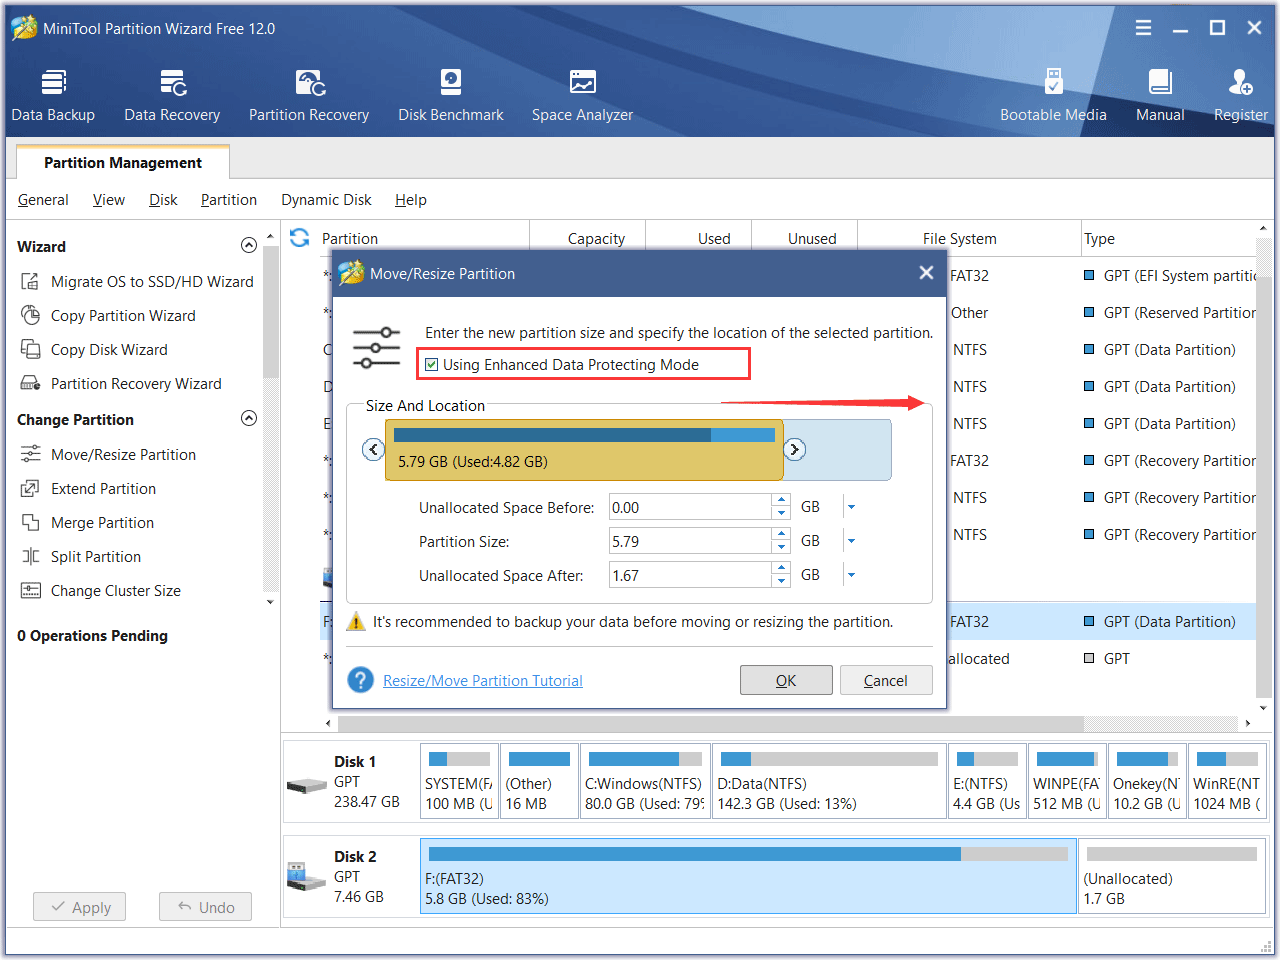Select Onekey 10.2 GB partition block

1147,781
